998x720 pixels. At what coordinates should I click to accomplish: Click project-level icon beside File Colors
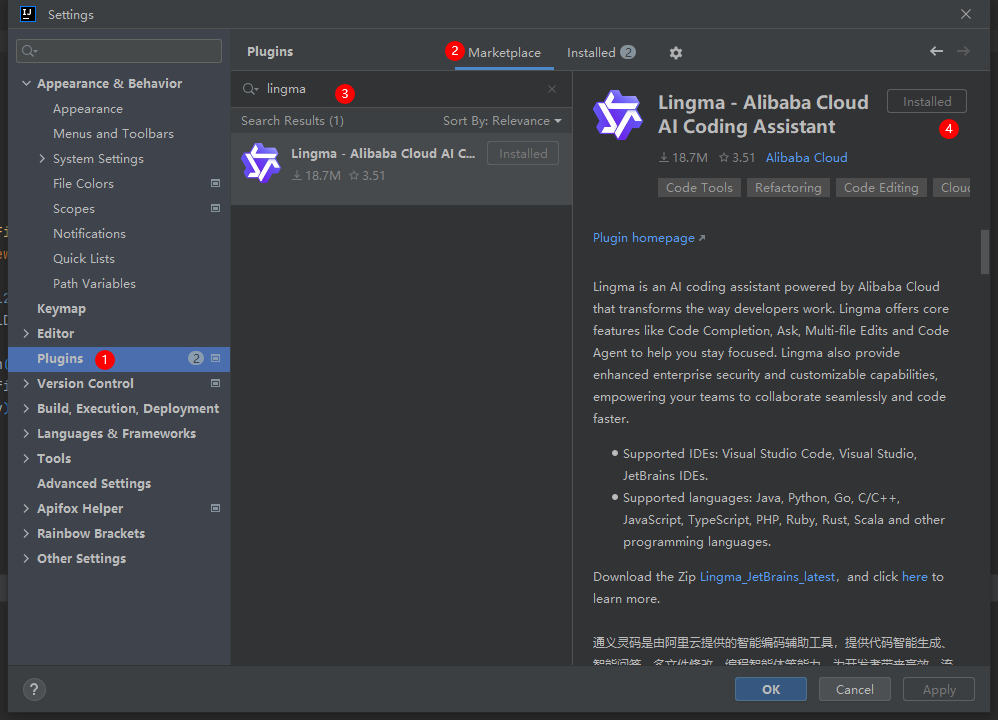[x=216, y=183]
